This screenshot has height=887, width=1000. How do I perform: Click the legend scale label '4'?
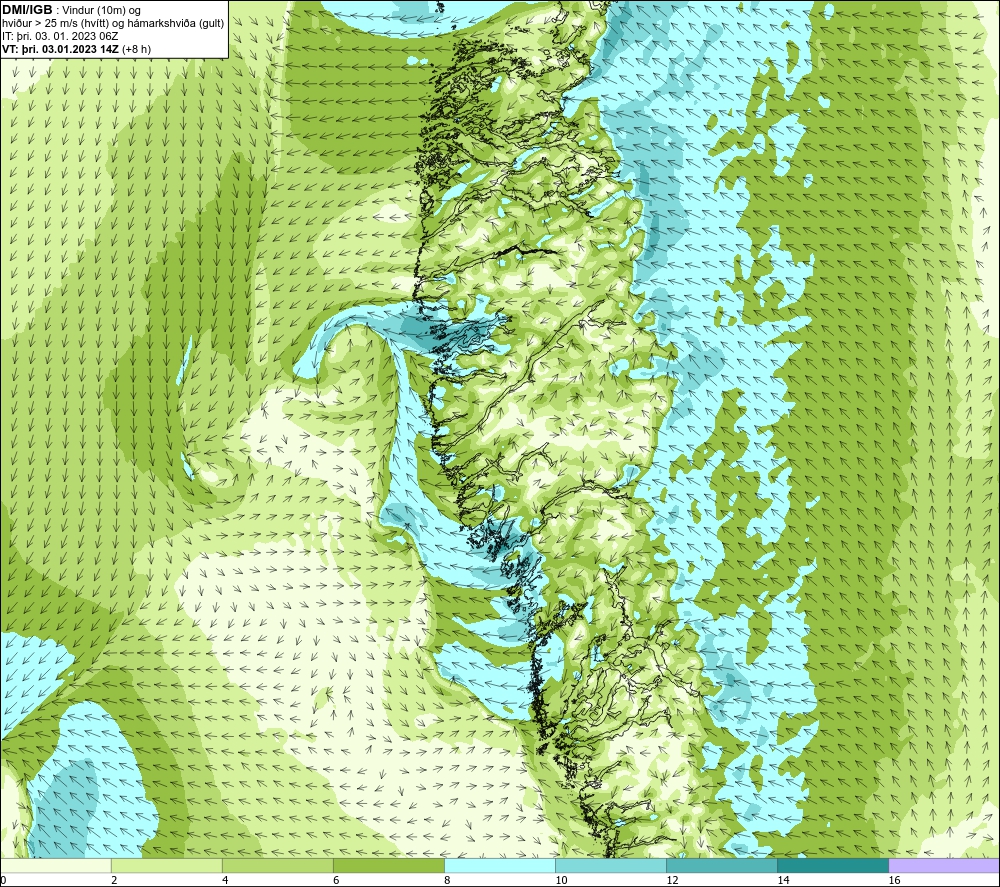225,880
